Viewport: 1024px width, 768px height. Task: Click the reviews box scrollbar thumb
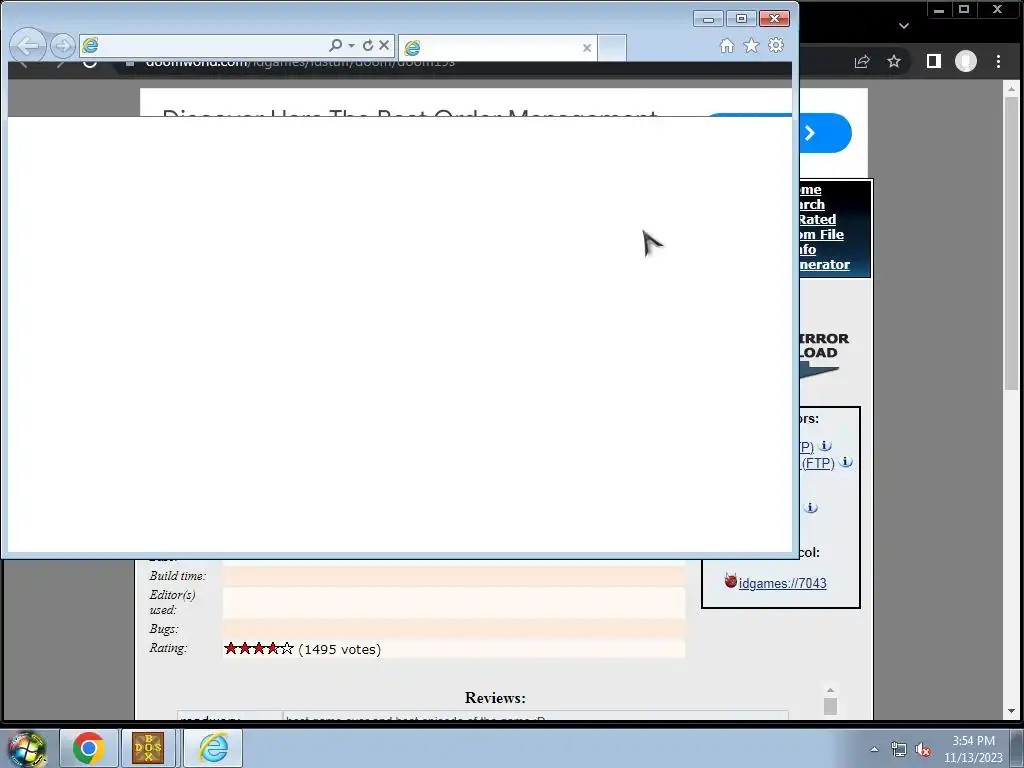(x=830, y=707)
